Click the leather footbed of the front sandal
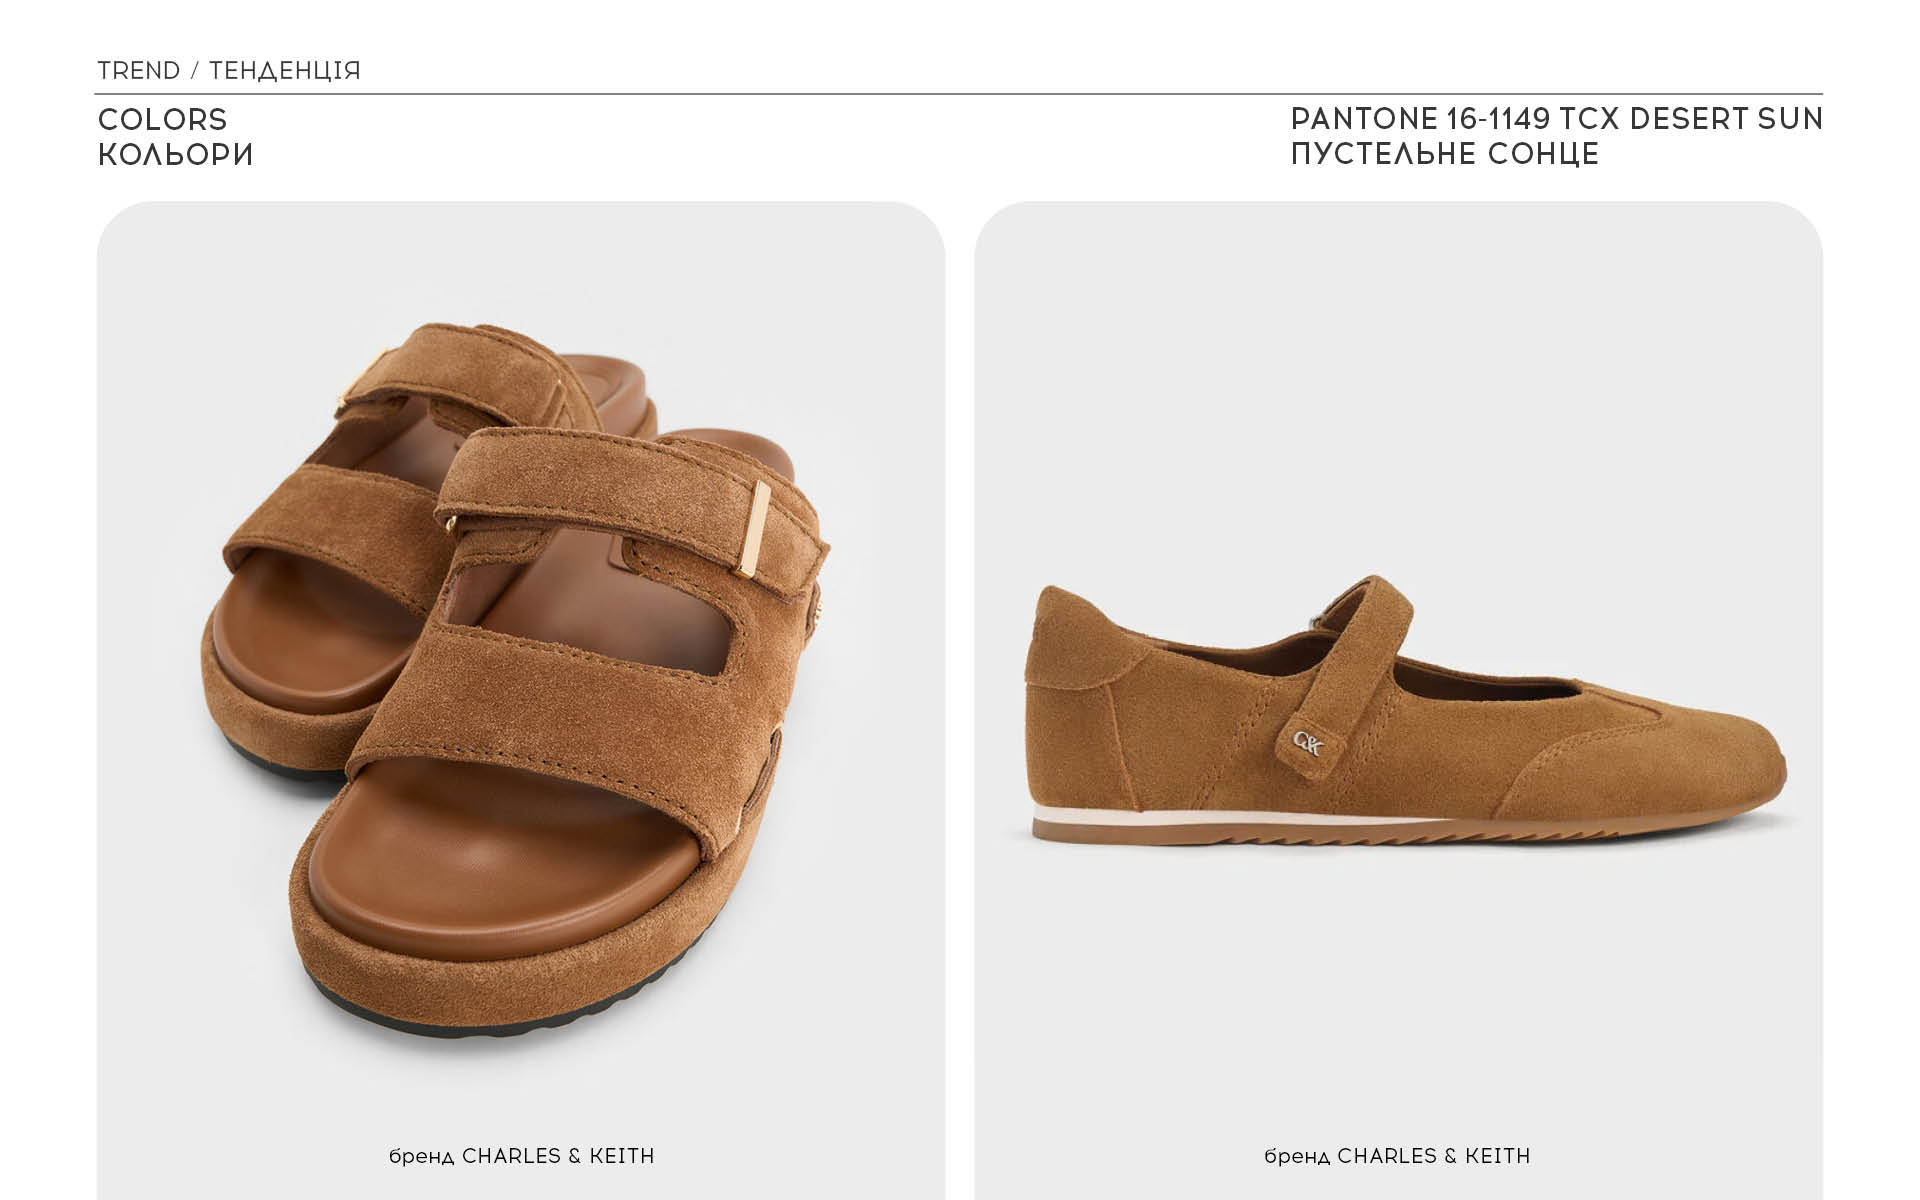This screenshot has width=1920, height=1200. pos(490,860)
